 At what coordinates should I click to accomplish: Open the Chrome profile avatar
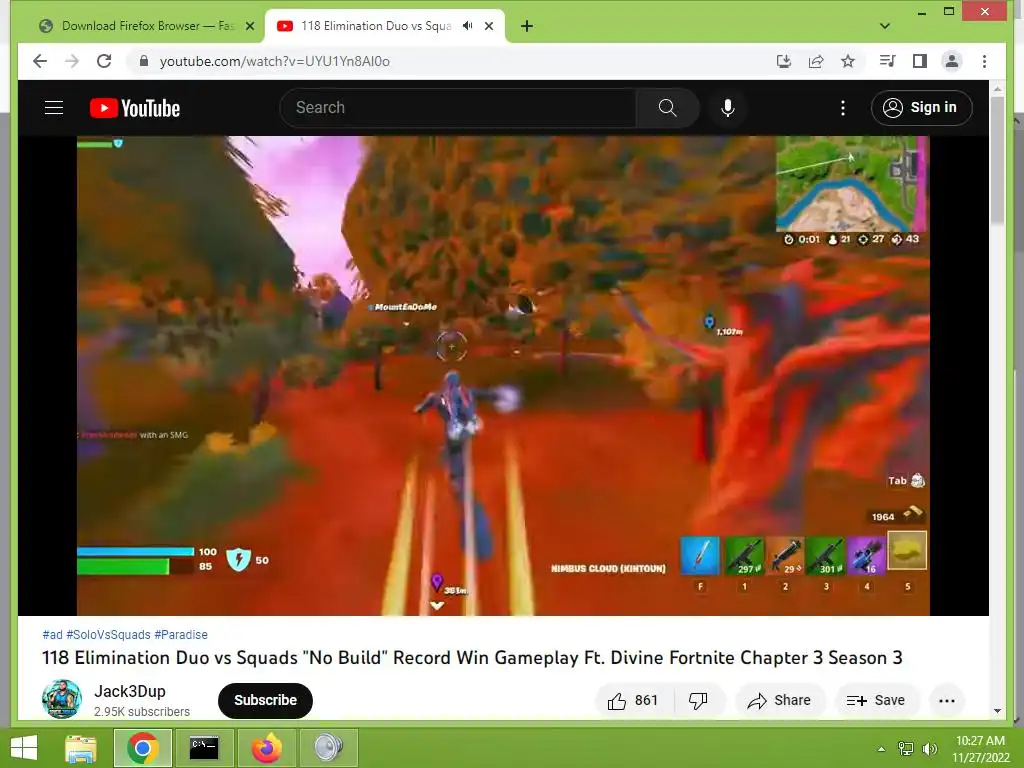click(952, 61)
